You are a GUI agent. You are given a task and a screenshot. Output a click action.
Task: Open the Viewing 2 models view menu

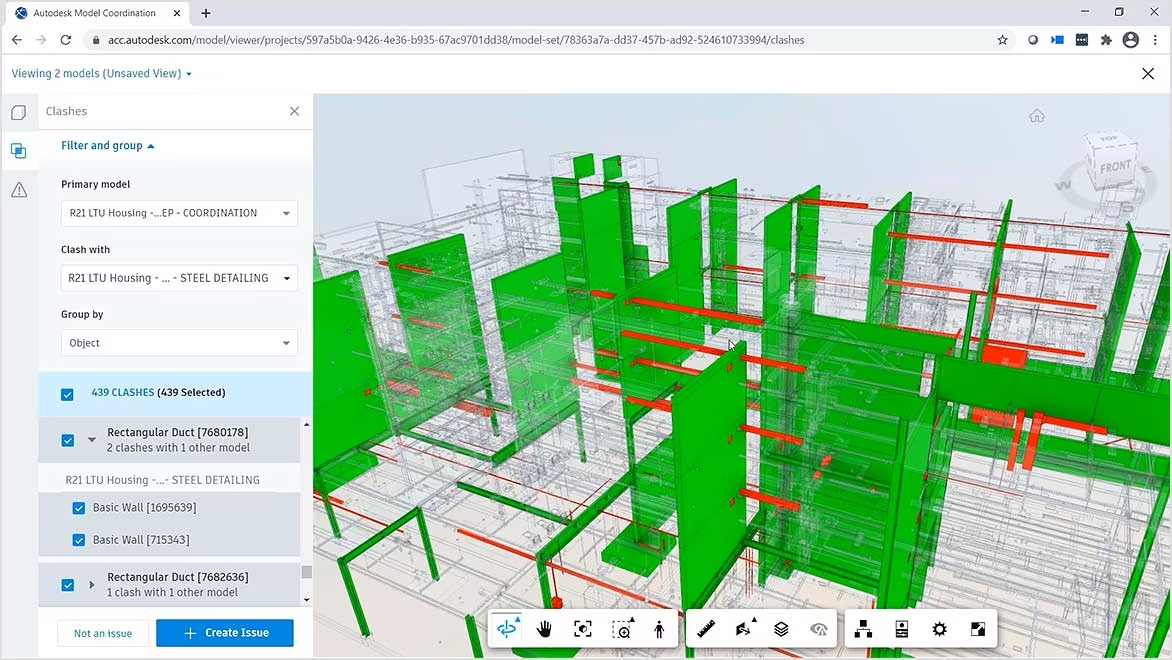100,73
